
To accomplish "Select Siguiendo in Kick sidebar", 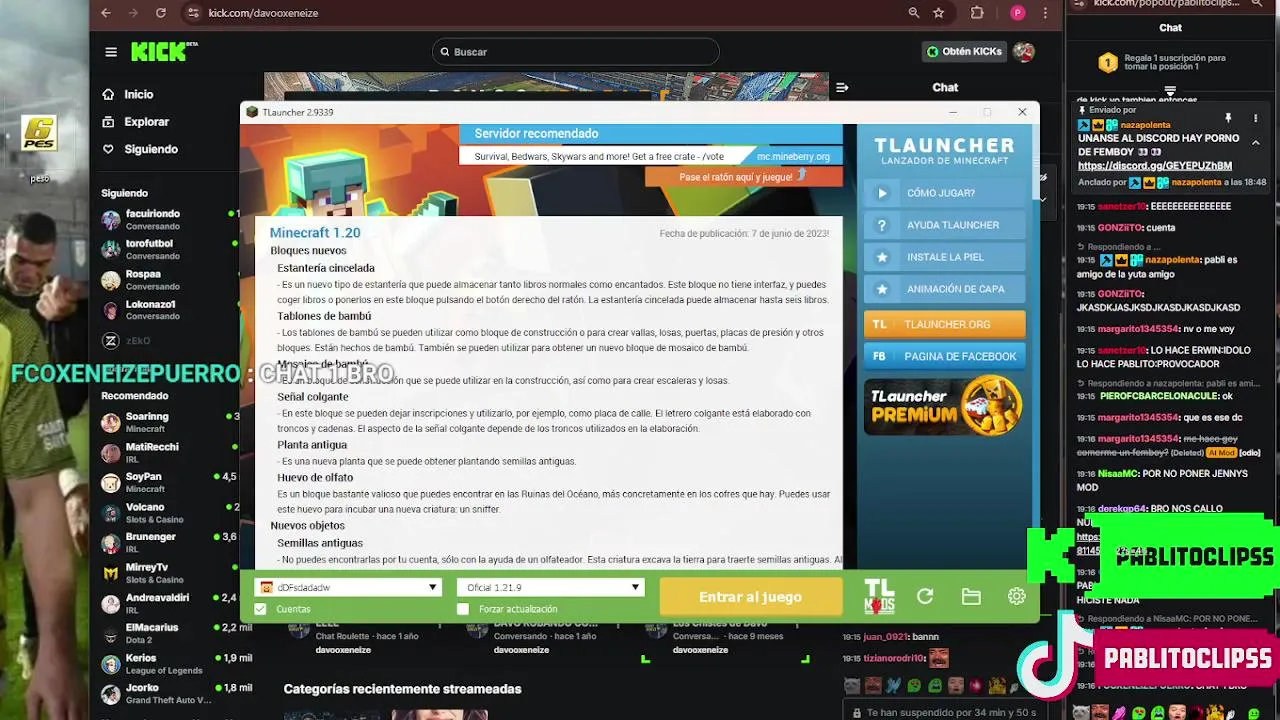I will click(x=151, y=149).
